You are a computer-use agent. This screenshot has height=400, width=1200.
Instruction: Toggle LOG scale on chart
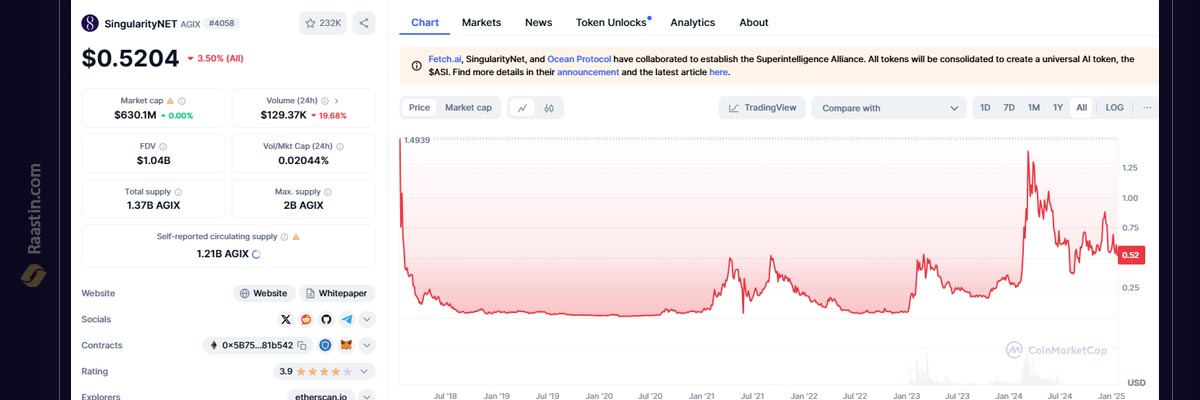[1114, 108]
